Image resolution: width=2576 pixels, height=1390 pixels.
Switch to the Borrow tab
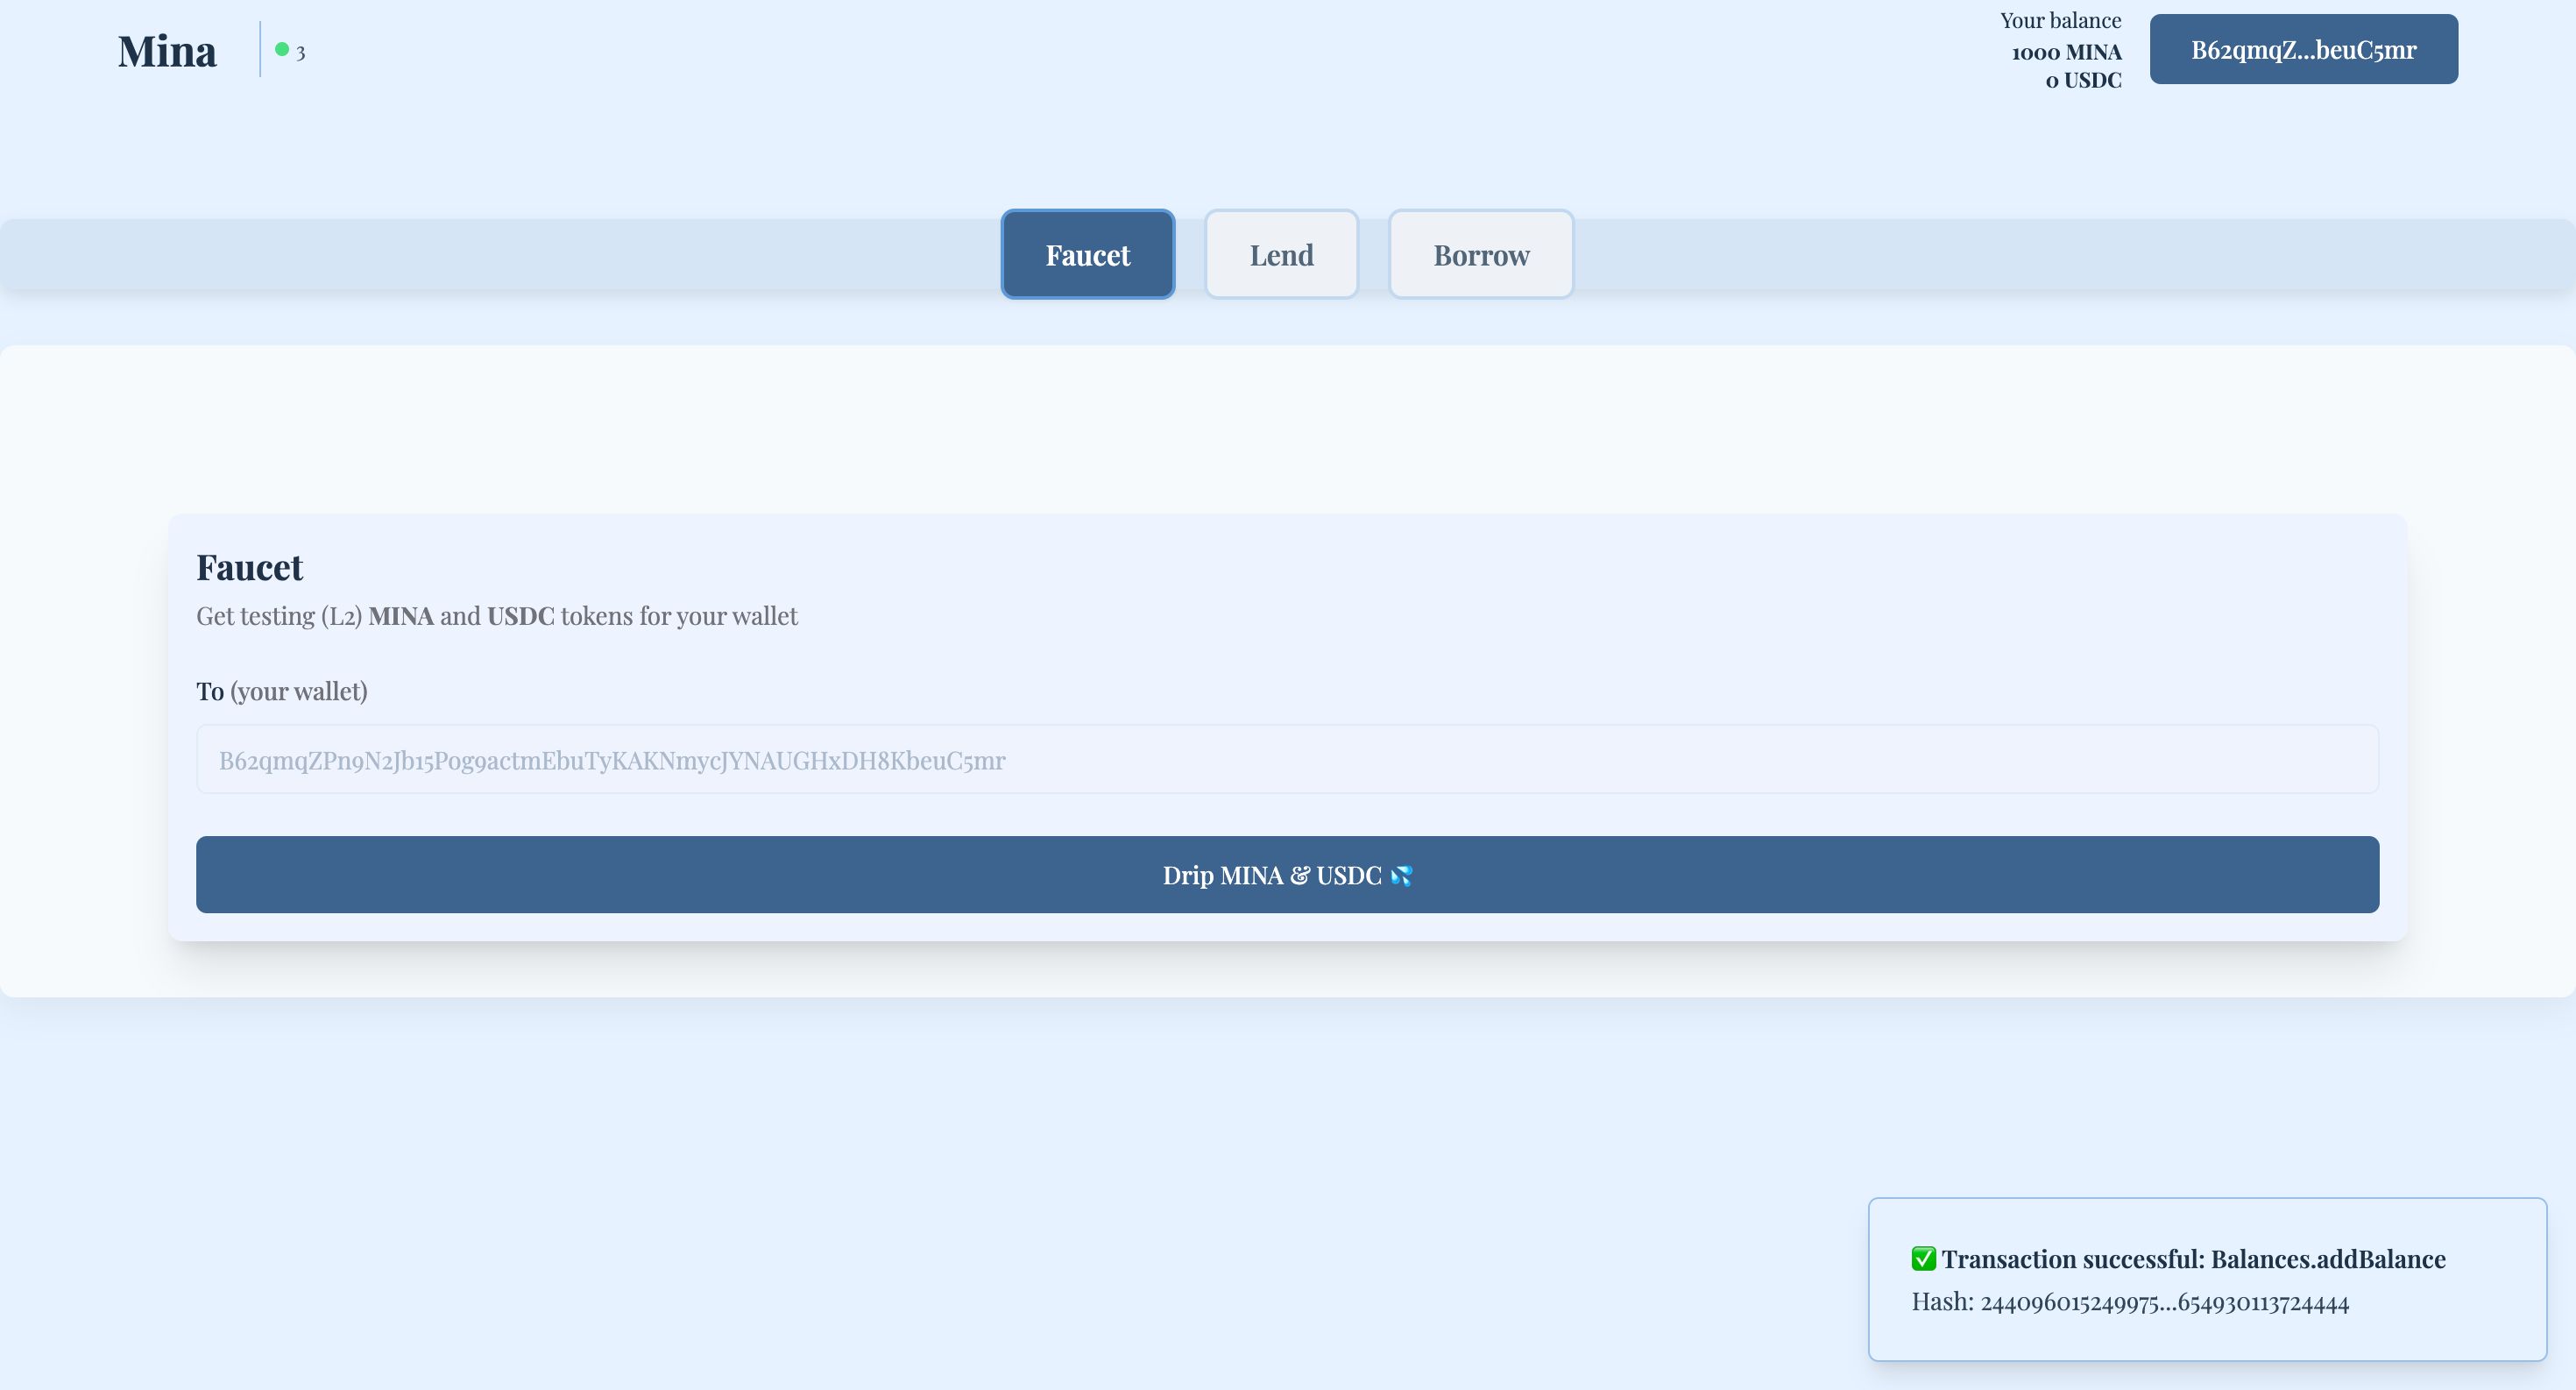point(1481,254)
